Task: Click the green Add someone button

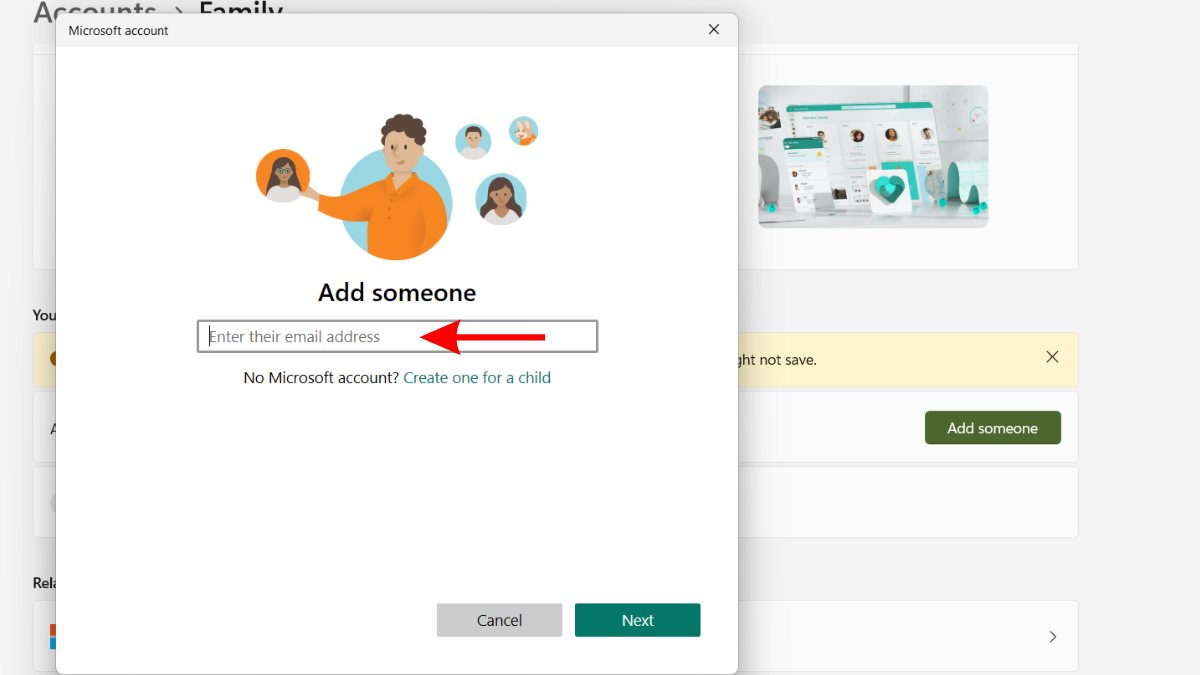Action: (x=992, y=428)
